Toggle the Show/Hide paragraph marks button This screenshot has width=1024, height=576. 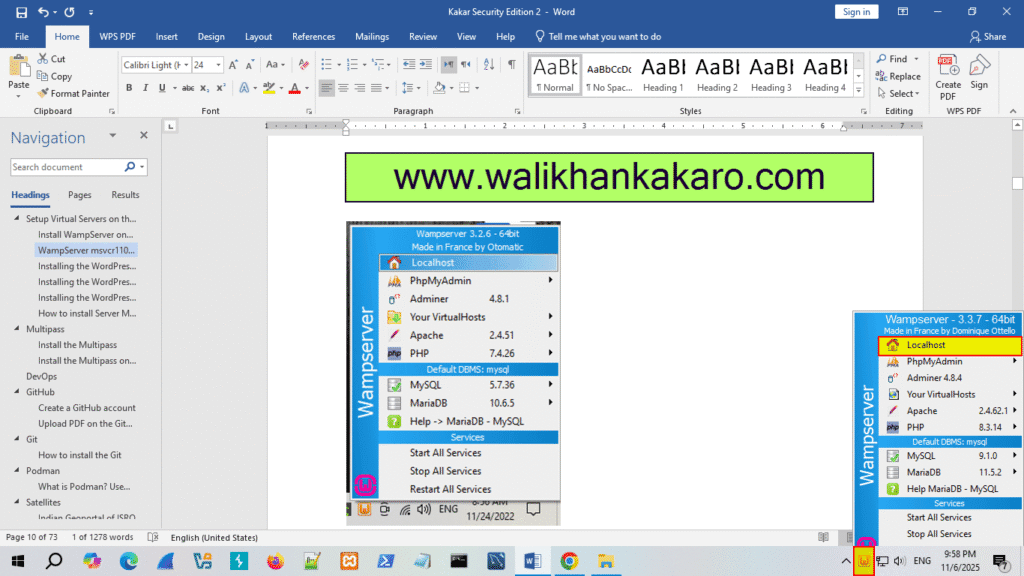click(x=511, y=65)
